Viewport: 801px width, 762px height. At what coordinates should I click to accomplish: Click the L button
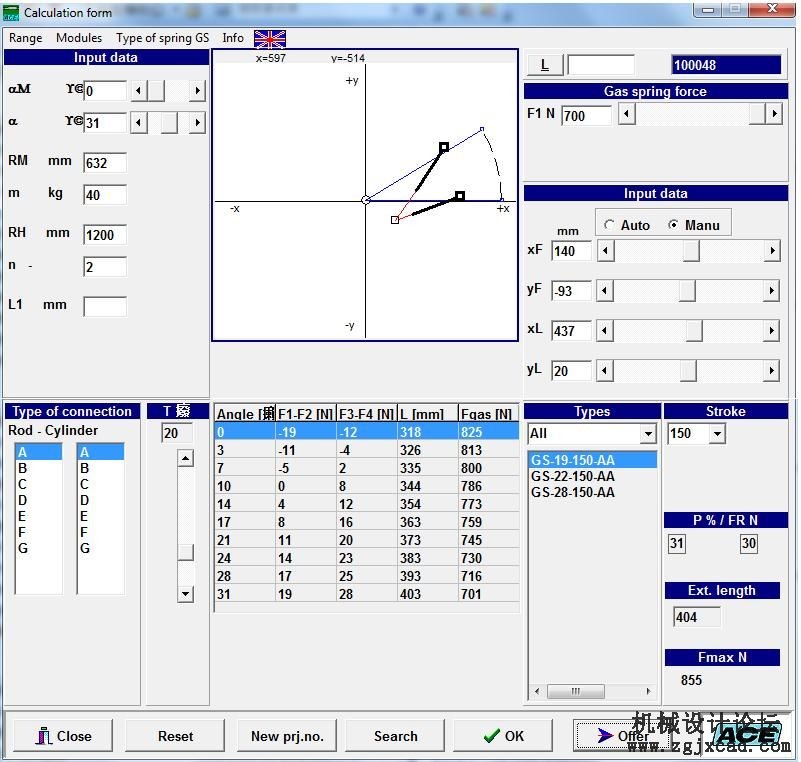[x=545, y=65]
